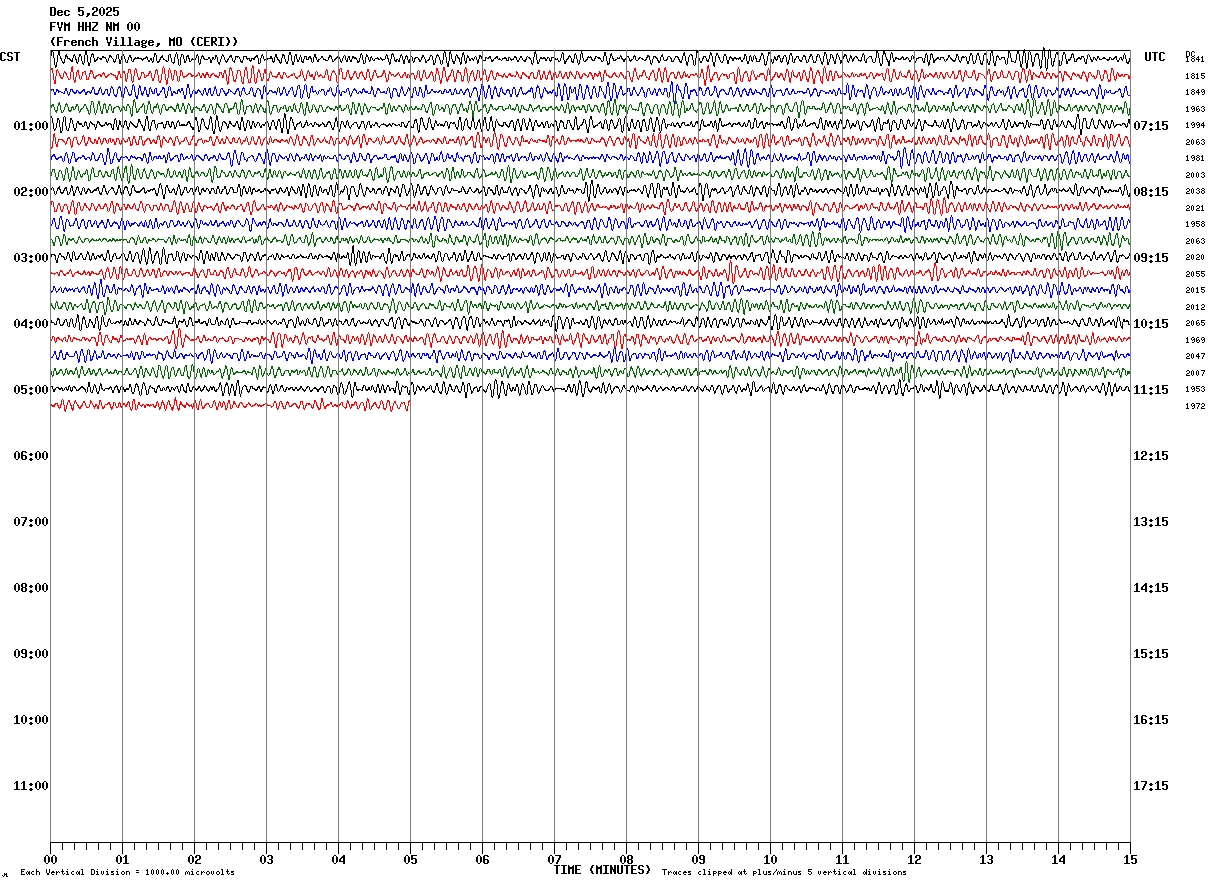Click the minute axis tick label '03'
This screenshot has width=1210, height=886.
point(266,860)
